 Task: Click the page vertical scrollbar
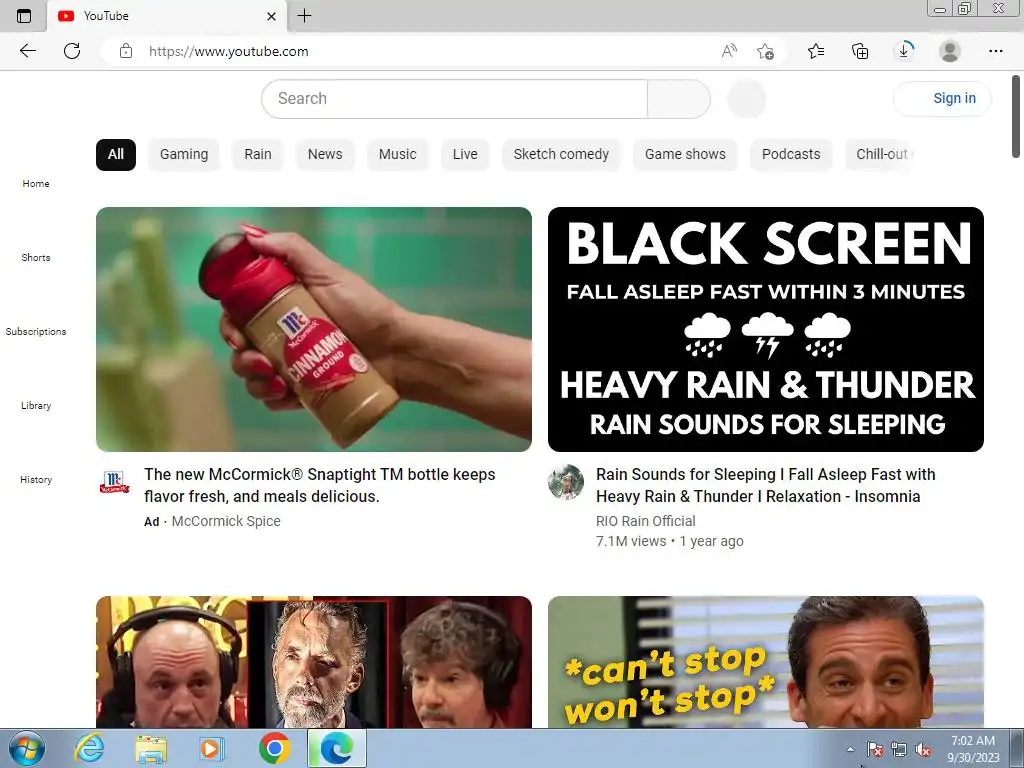1016,116
